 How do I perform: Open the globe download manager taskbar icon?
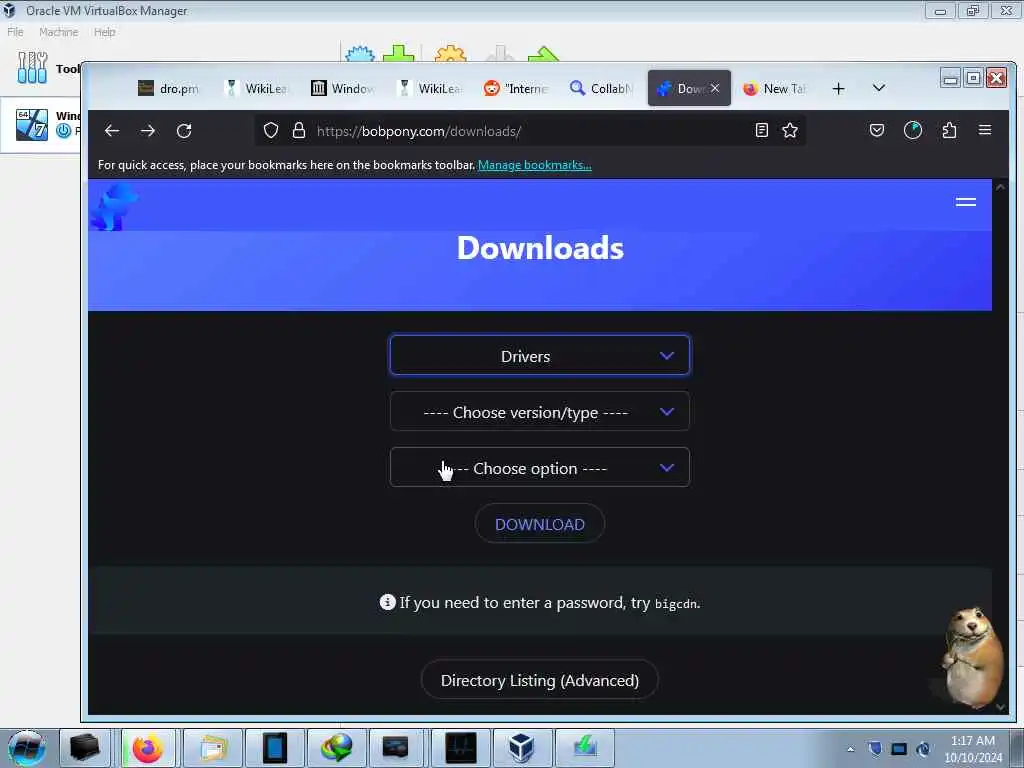tap(336, 748)
